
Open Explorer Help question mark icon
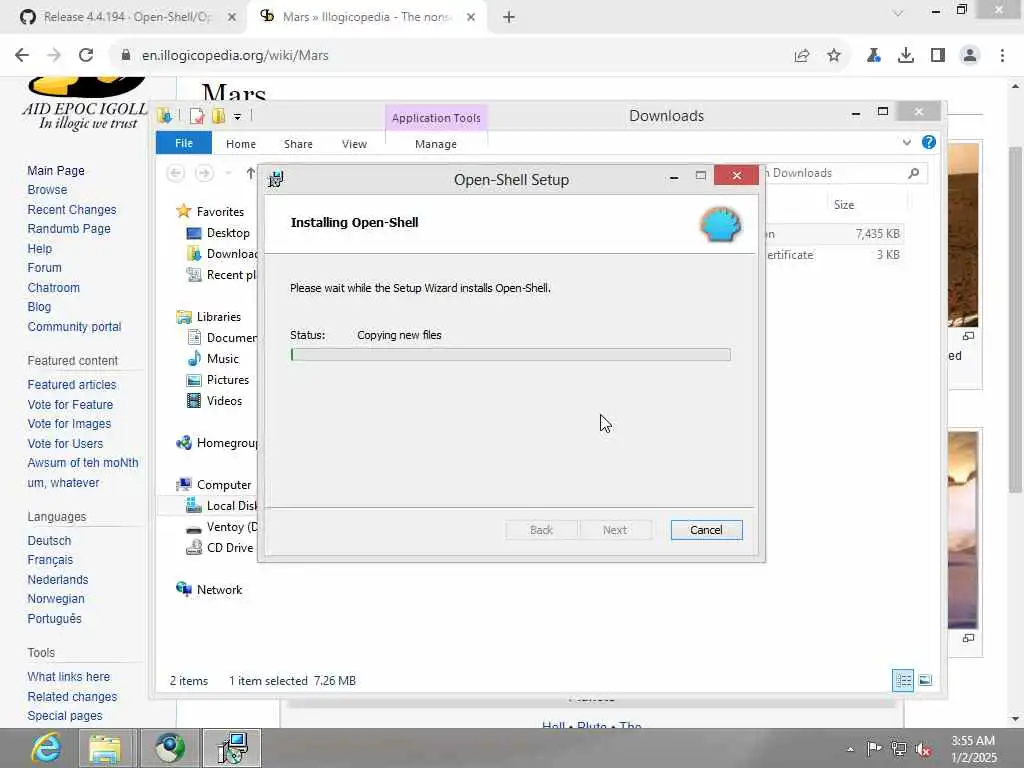(x=928, y=142)
